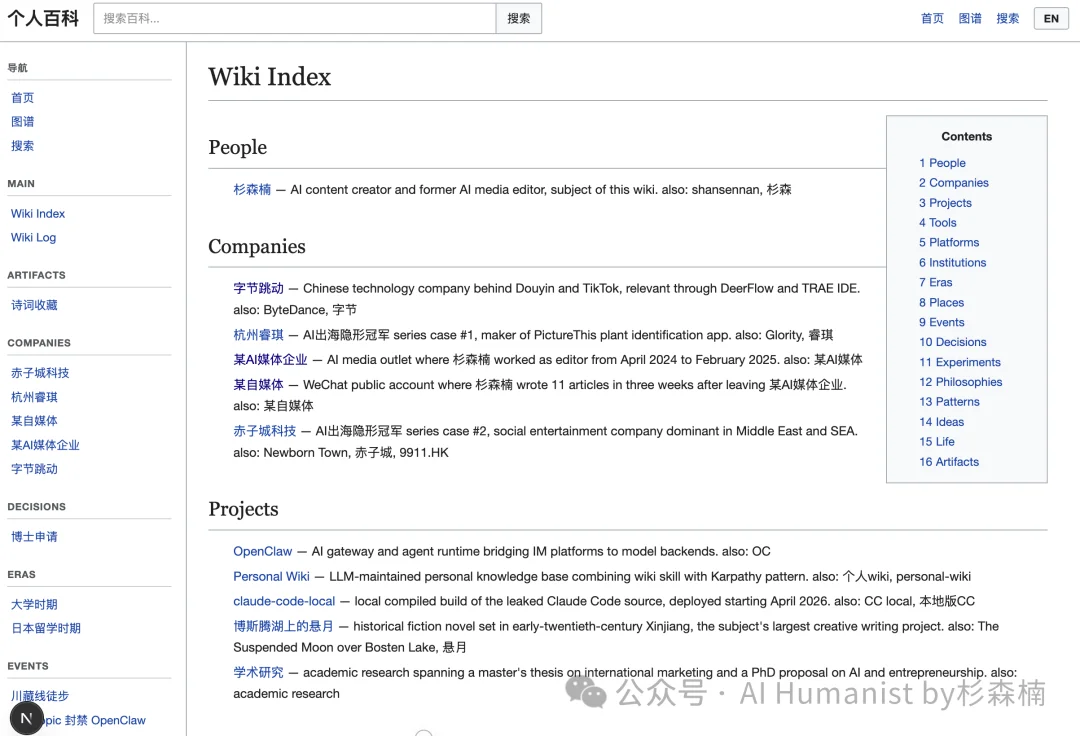The width and height of the screenshot is (1080, 736).
Task: Jump to 16 Artifacts in Contents
Action: 948,461
